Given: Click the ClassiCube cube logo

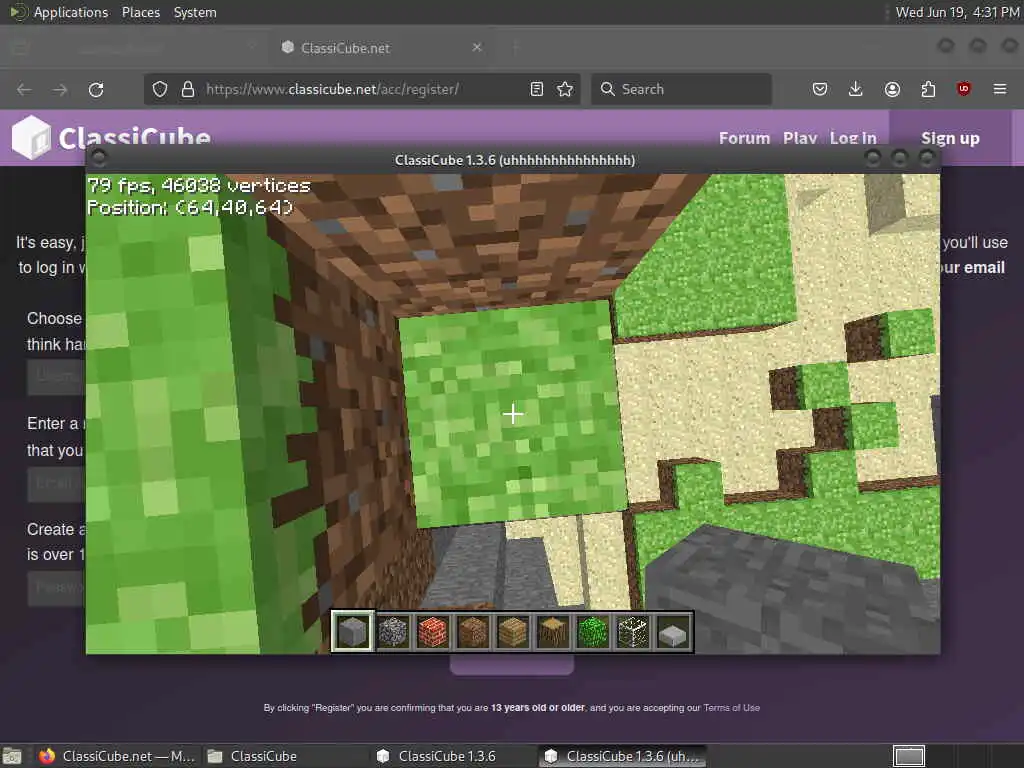Looking at the screenshot, I should (31, 138).
